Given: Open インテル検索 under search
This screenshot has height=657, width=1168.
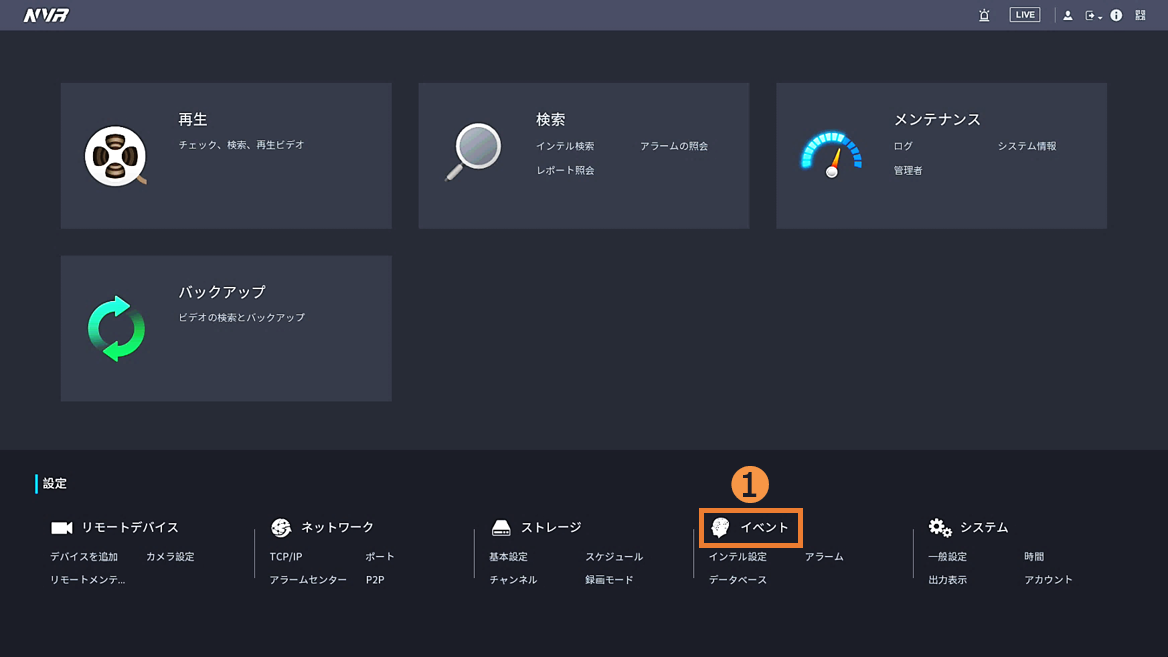Looking at the screenshot, I should pos(565,146).
